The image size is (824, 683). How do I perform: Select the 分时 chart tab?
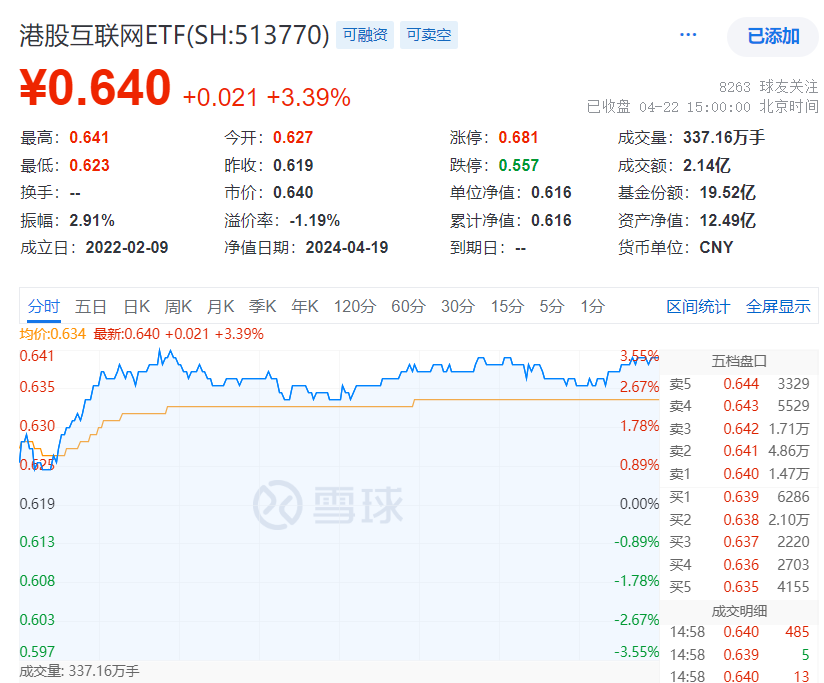coord(44,306)
